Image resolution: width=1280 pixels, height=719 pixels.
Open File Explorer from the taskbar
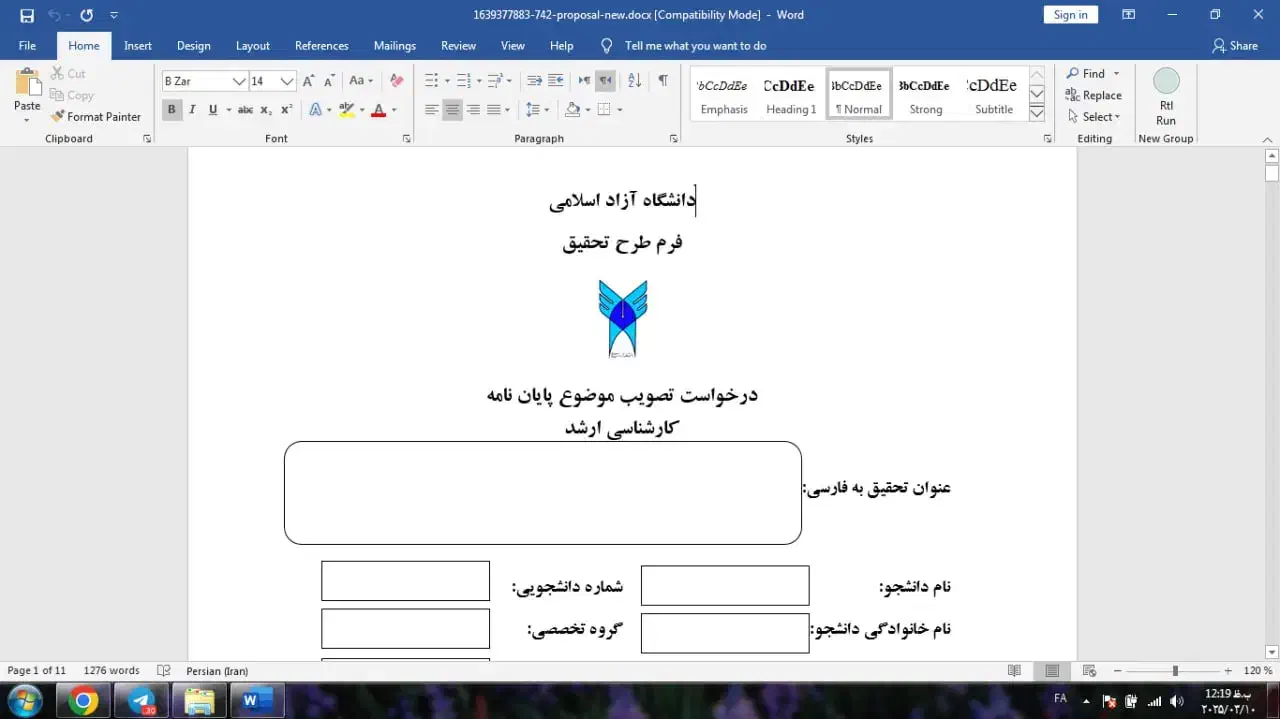pos(199,701)
